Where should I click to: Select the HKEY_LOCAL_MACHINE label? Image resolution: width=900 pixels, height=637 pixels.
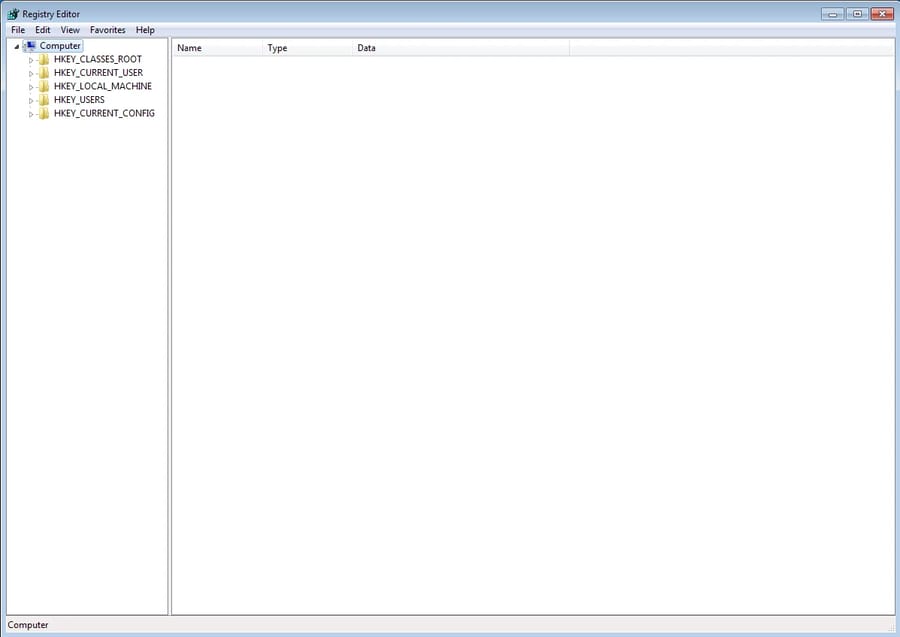click(103, 86)
